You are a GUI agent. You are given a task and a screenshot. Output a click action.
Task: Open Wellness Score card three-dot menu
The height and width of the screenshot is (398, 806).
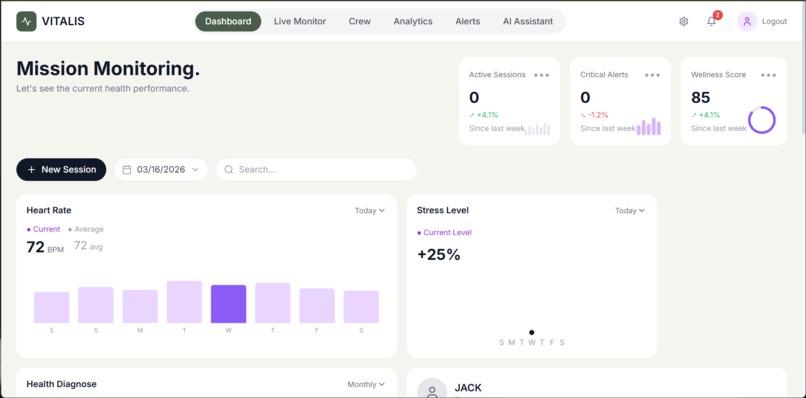pos(768,75)
